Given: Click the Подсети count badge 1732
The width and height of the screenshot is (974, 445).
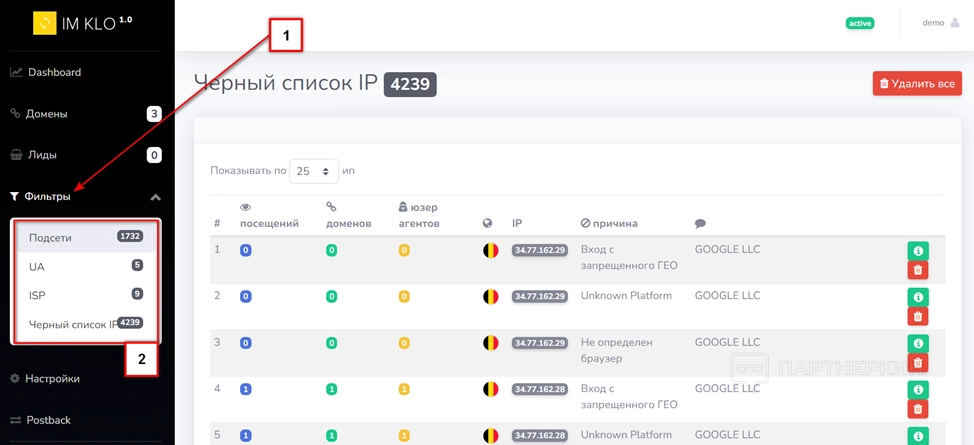Looking at the screenshot, I should pos(130,236).
